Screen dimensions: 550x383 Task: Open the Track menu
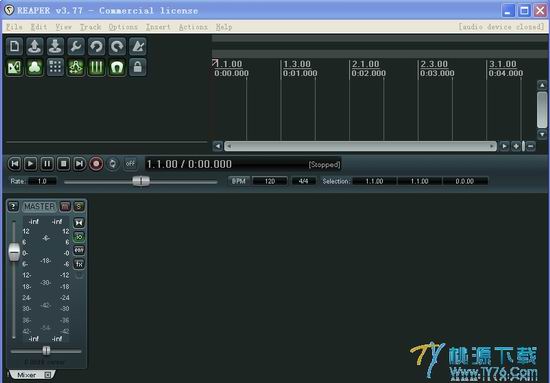[x=90, y=27]
